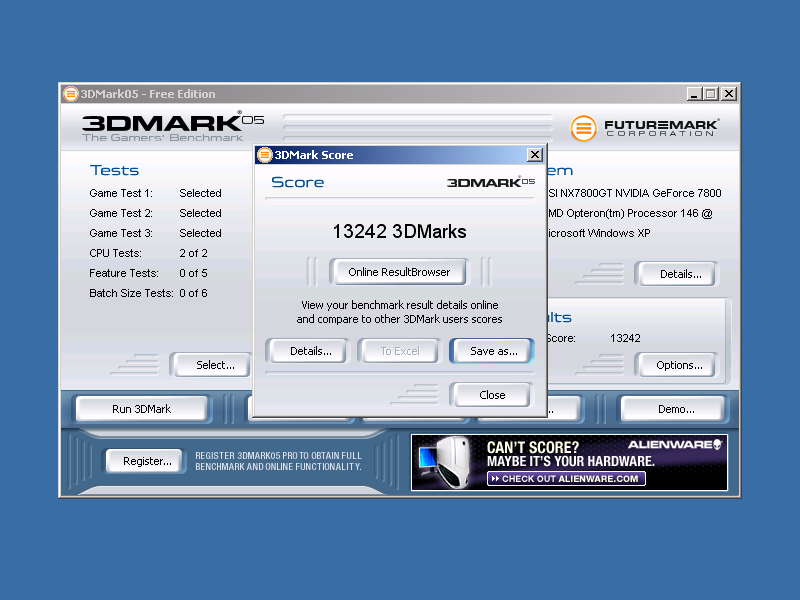Open the Alienware advertisement banner
Viewport: 800px width, 600px height.
569,462
